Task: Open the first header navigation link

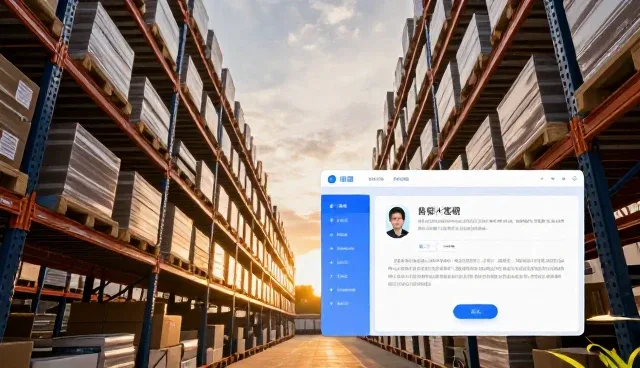Action: pyautogui.click(x=376, y=179)
